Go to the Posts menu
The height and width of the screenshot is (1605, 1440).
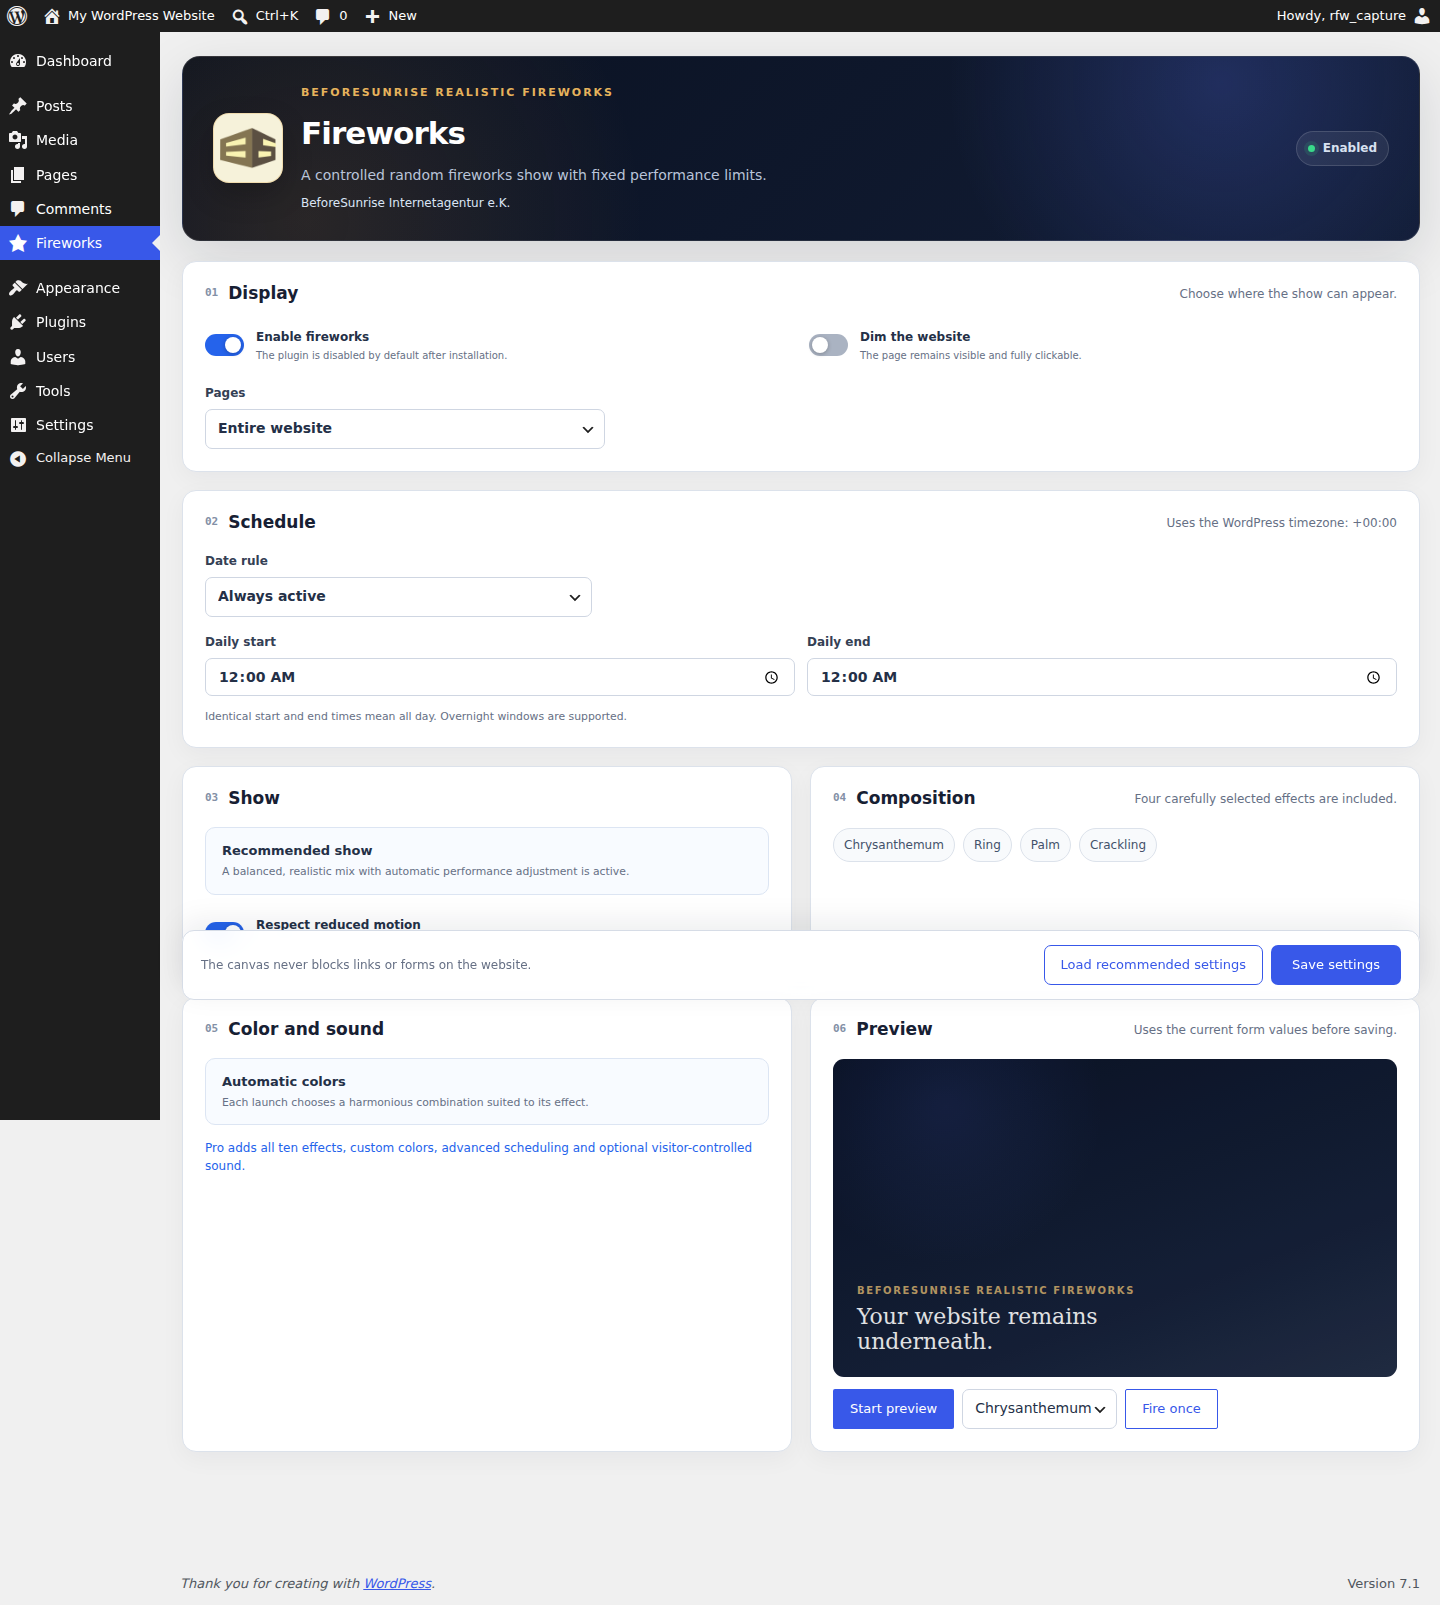pyautogui.click(x=80, y=106)
